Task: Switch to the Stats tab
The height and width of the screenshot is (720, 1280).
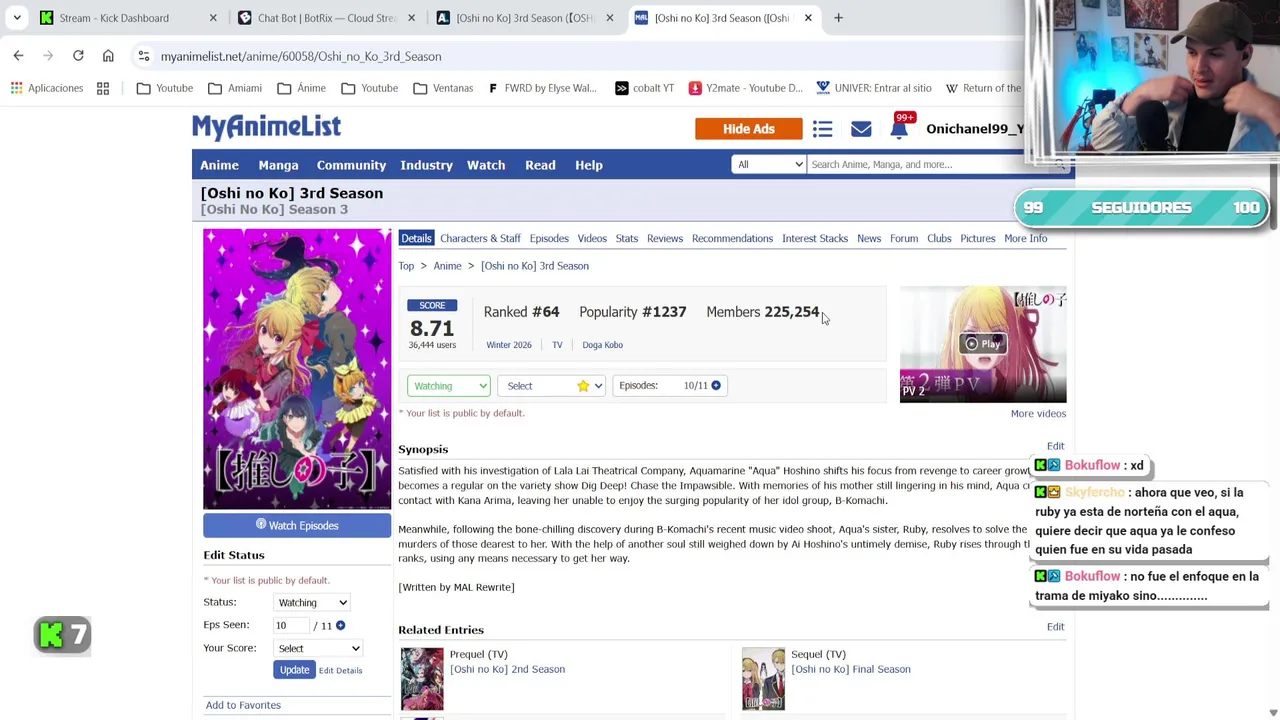Action: click(627, 238)
